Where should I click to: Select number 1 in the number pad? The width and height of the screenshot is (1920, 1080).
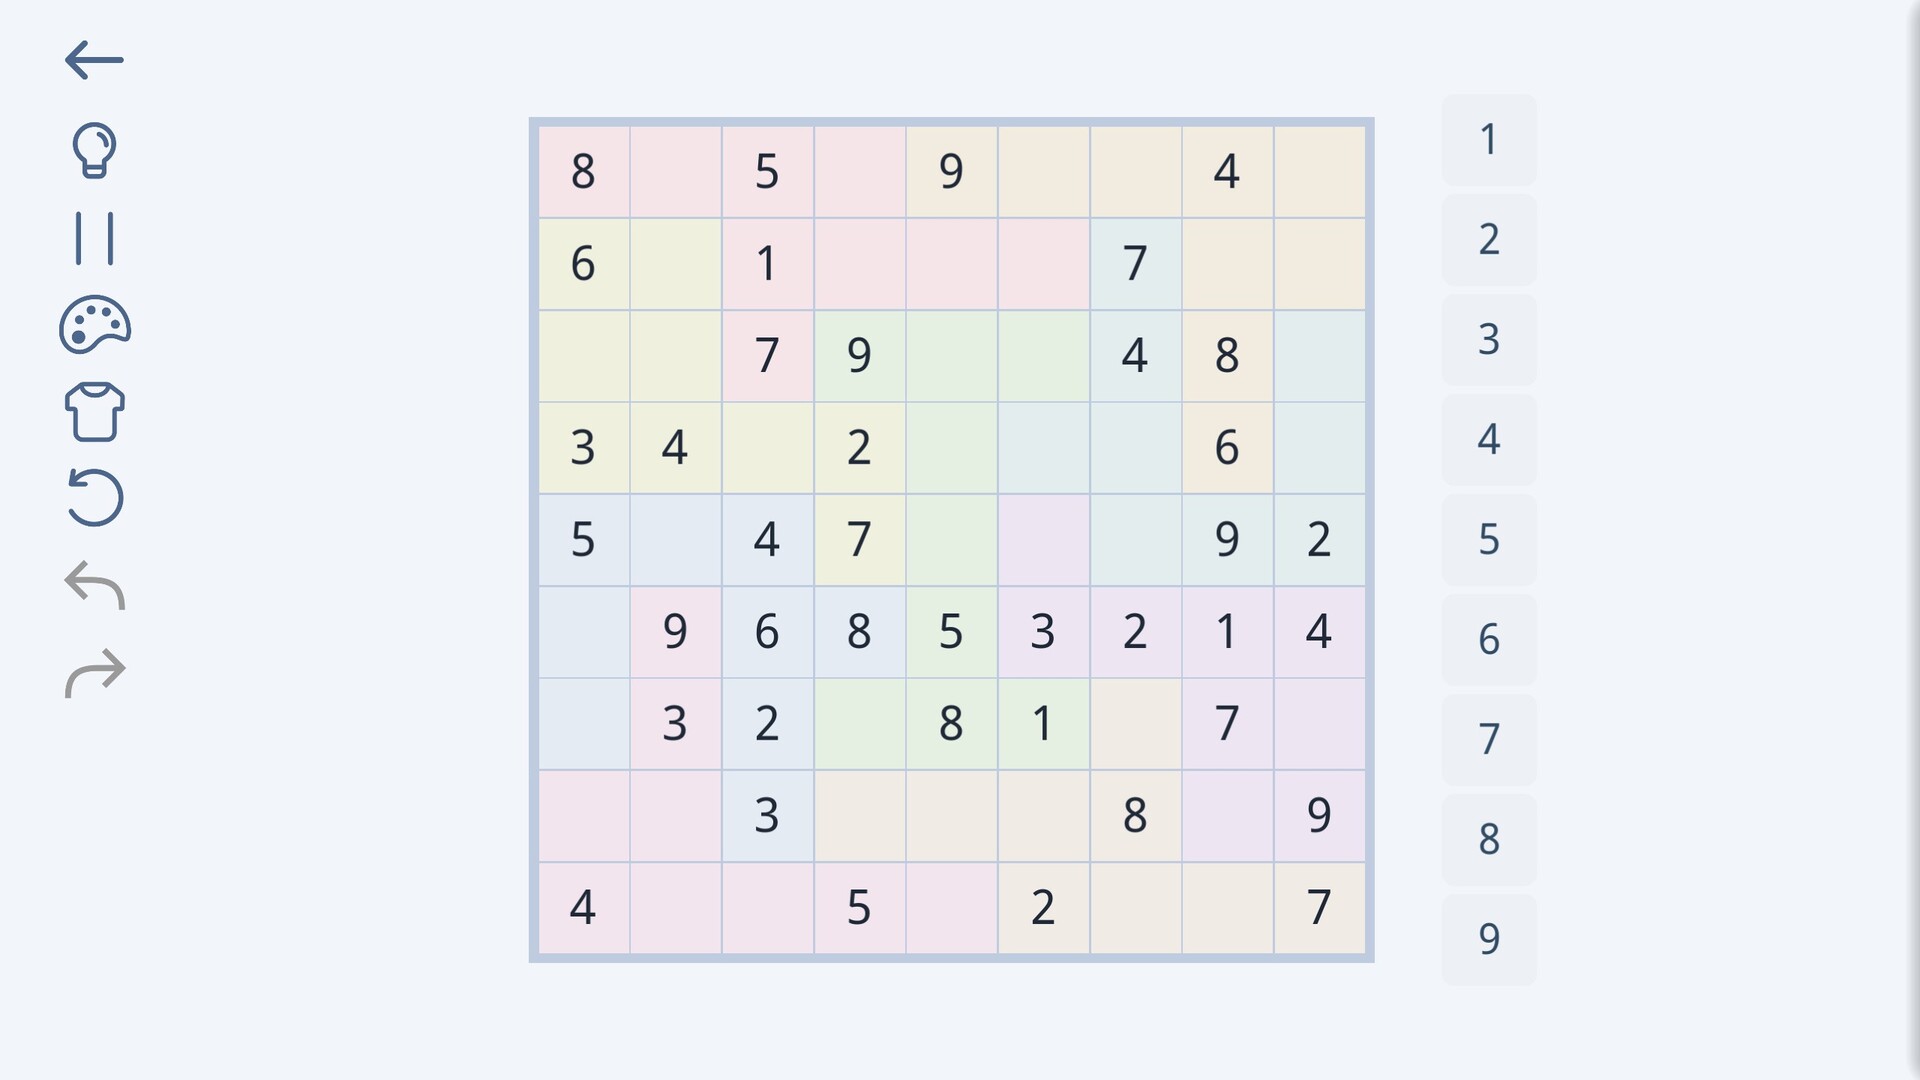tap(1488, 140)
